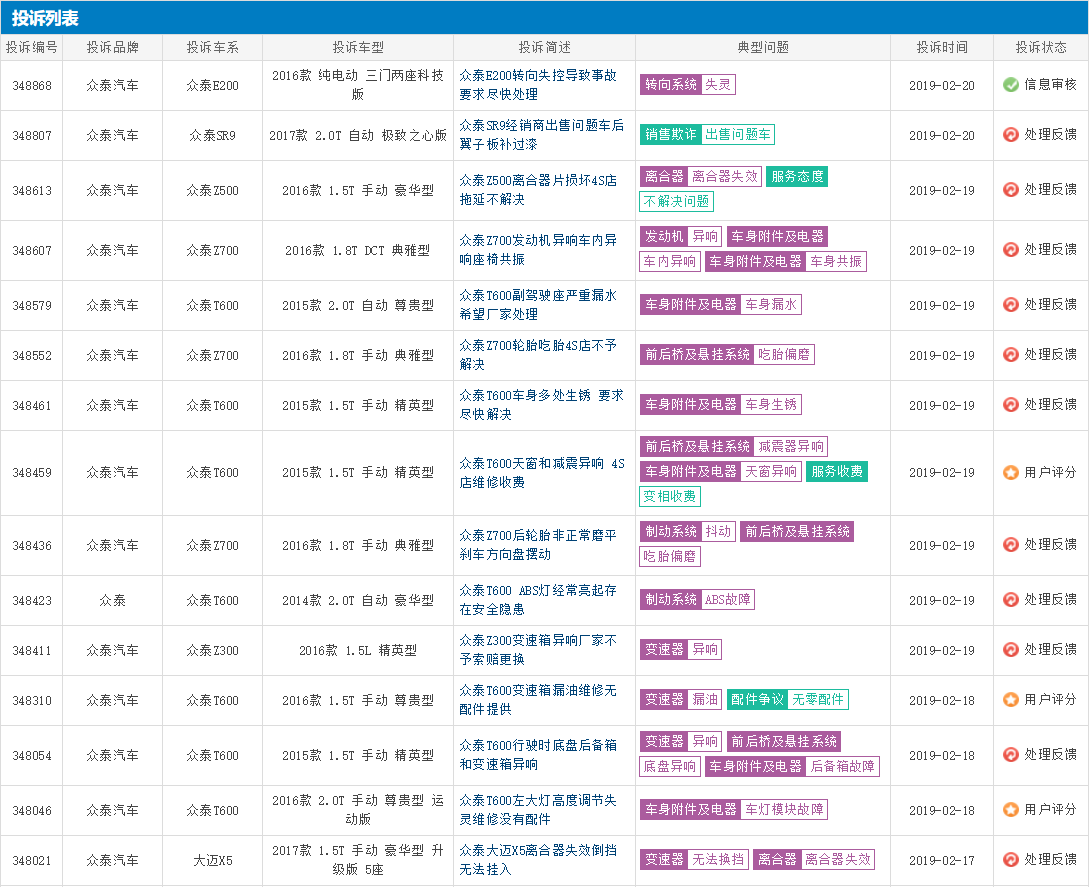The height and width of the screenshot is (887, 1092).
Task: Click 减震异响 tag in row 348459
Action: pos(790,447)
